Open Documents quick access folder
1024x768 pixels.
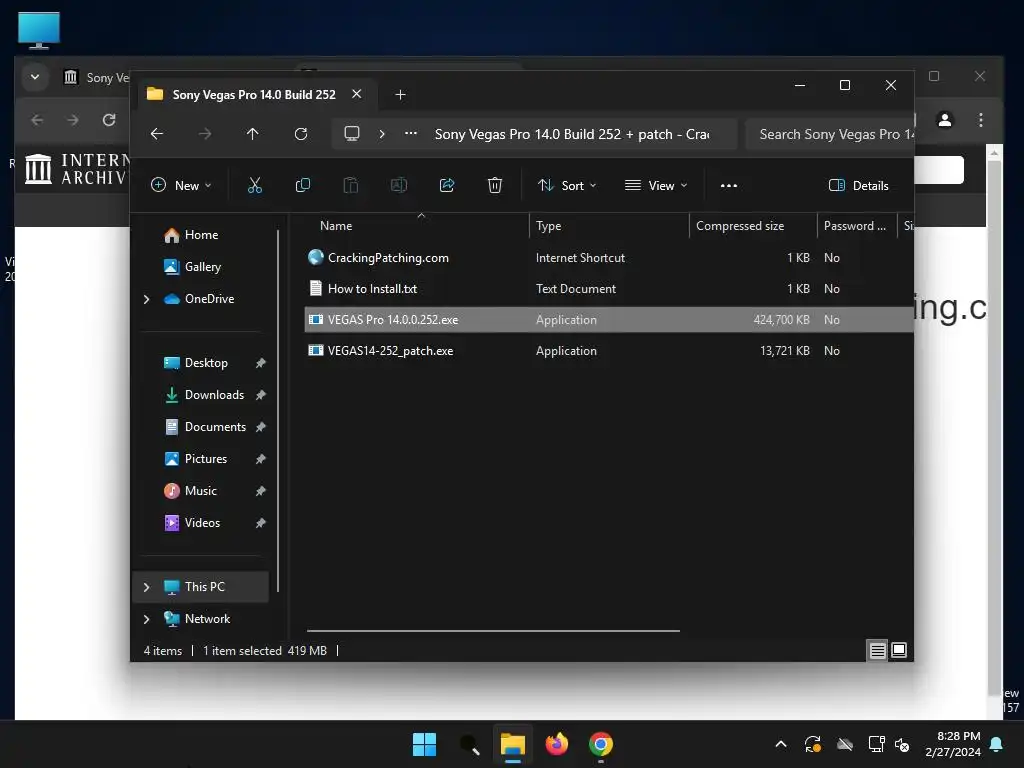pyautogui.click(x=215, y=427)
